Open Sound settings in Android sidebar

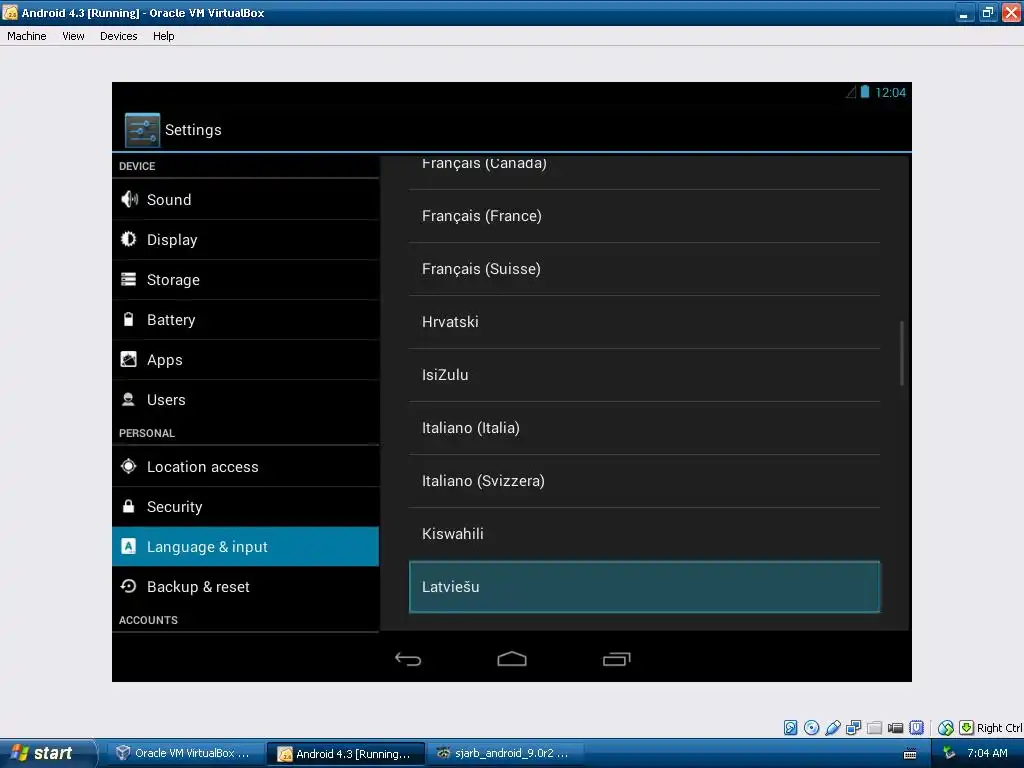click(246, 200)
